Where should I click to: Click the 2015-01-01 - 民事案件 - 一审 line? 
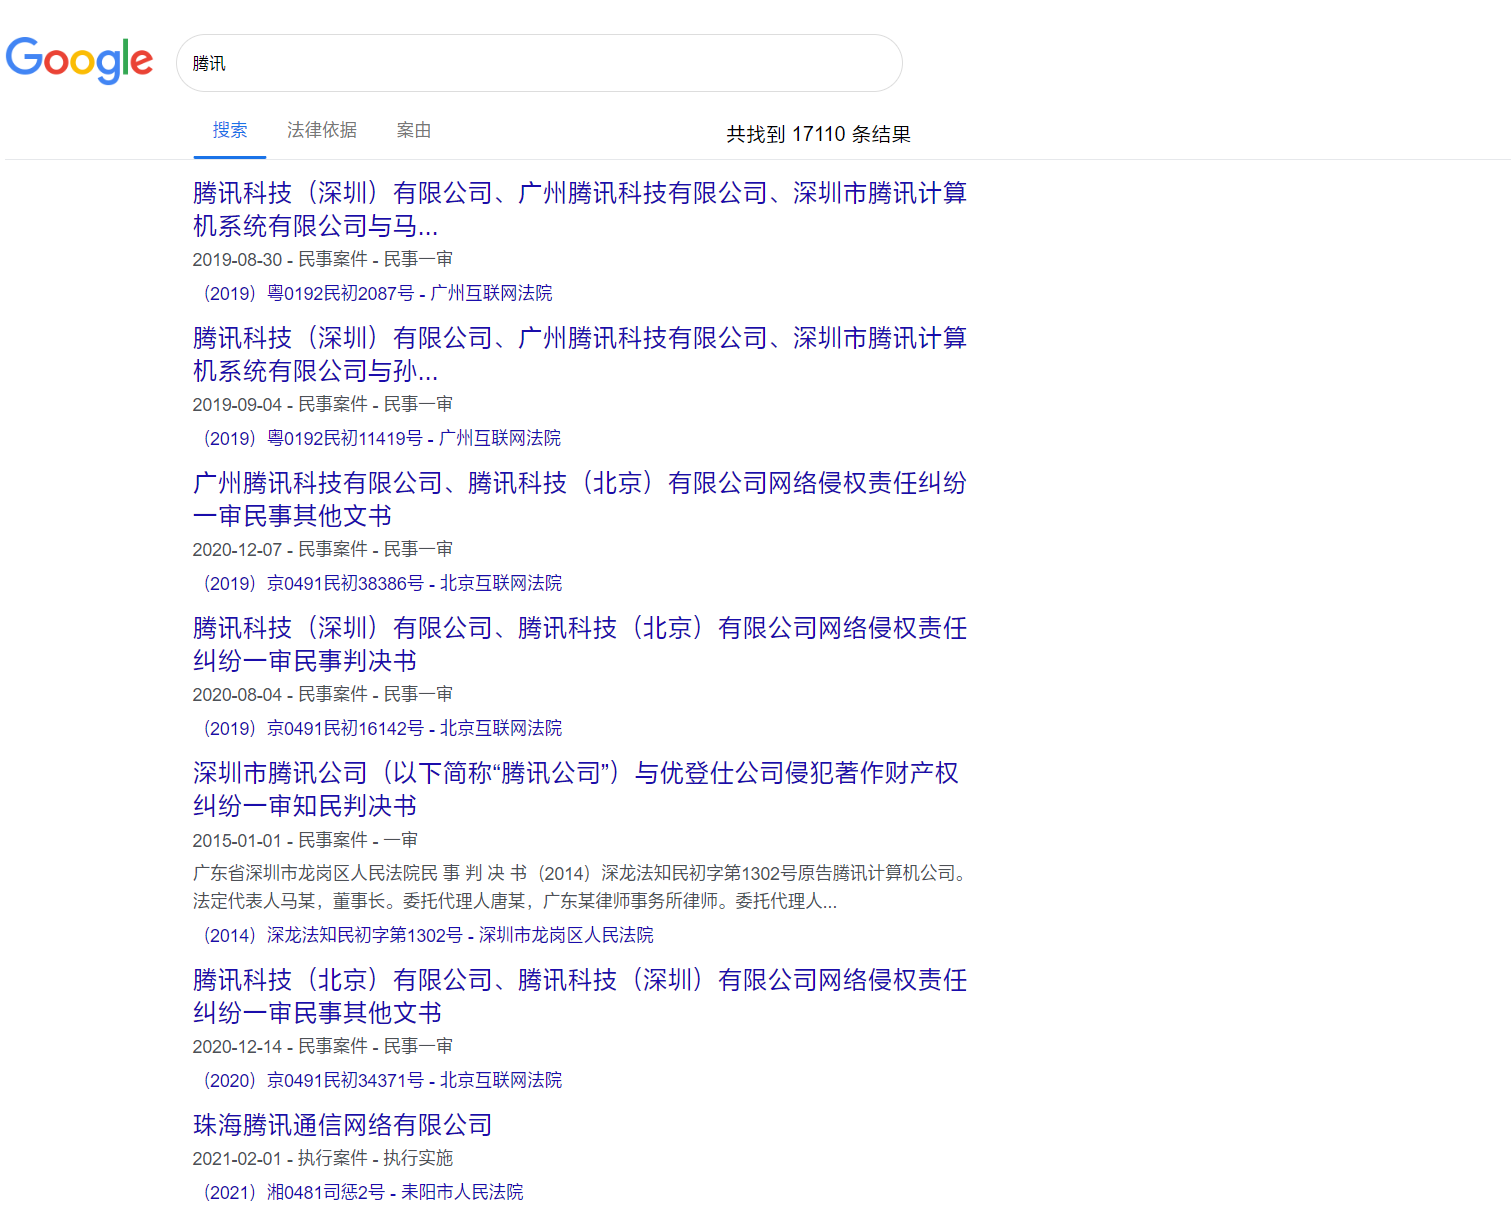[306, 840]
